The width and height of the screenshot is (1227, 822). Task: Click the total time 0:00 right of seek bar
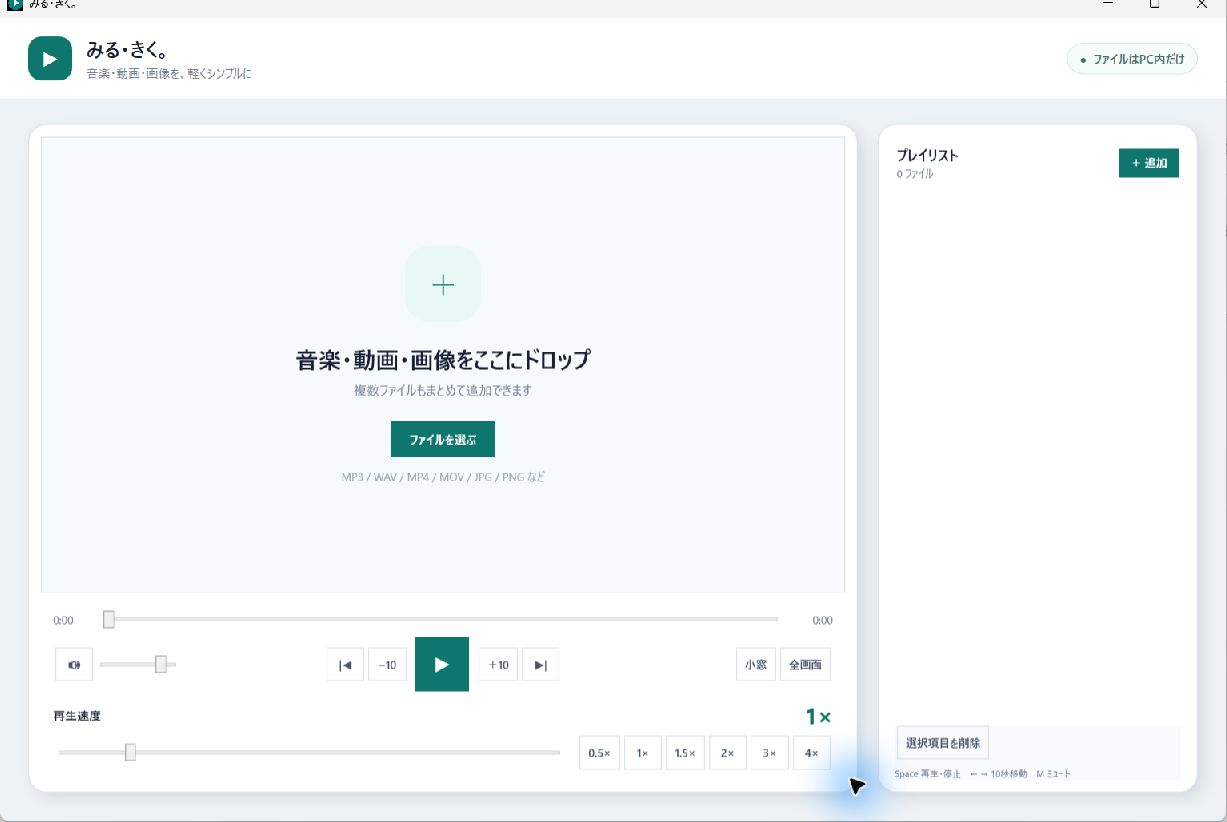(822, 621)
